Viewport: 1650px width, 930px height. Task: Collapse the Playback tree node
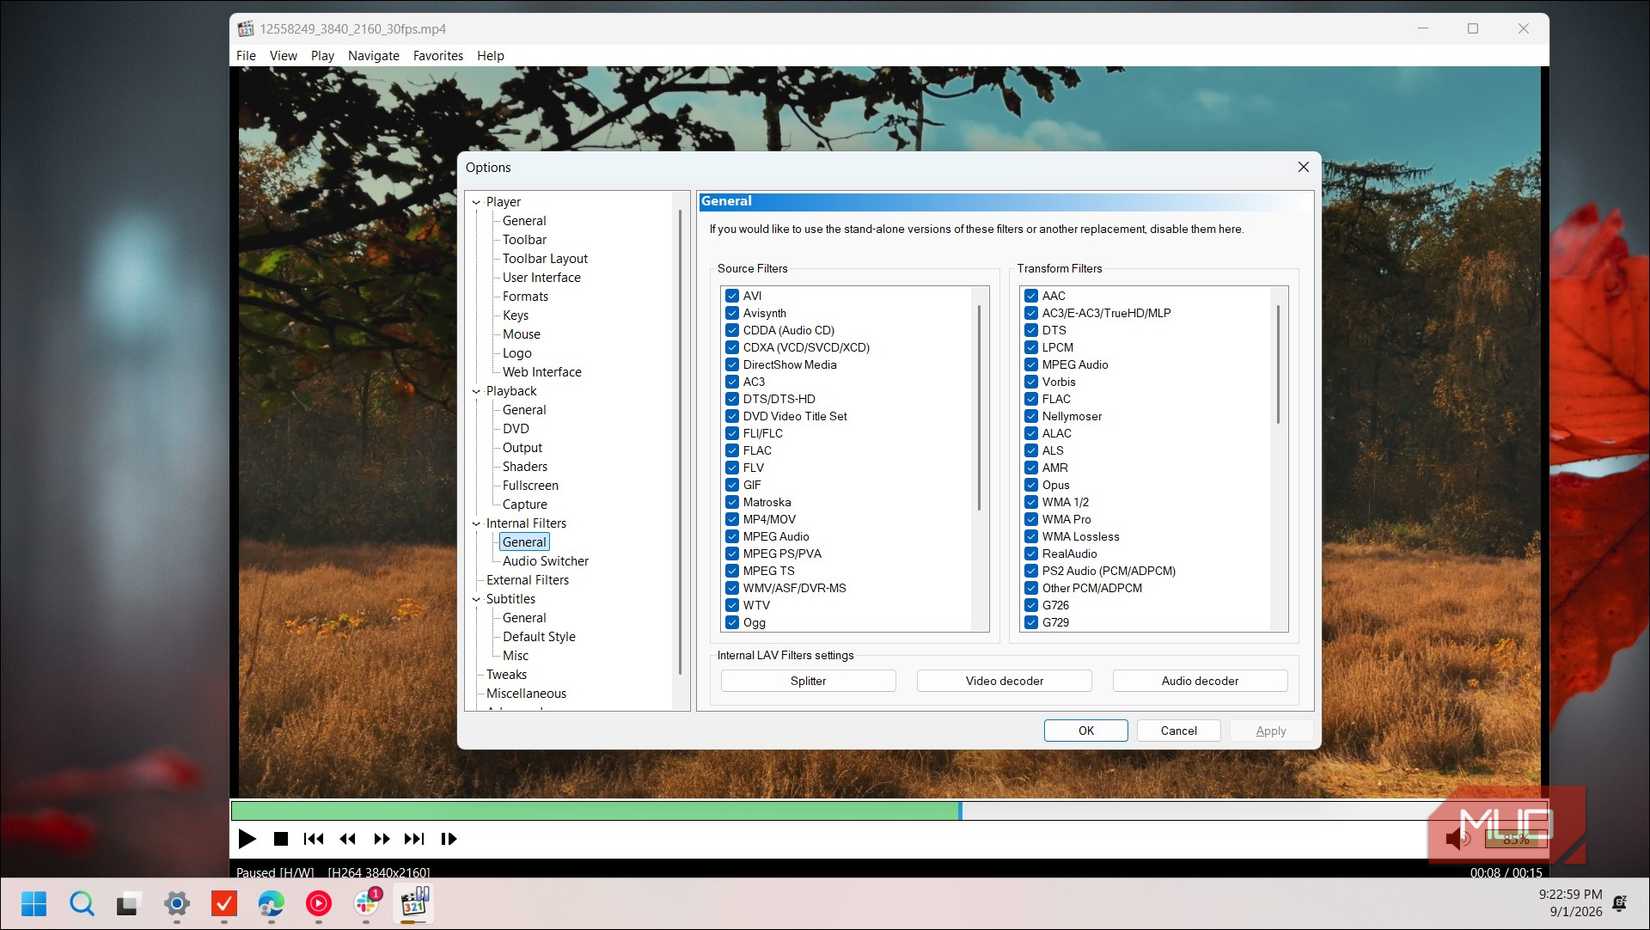[476, 391]
